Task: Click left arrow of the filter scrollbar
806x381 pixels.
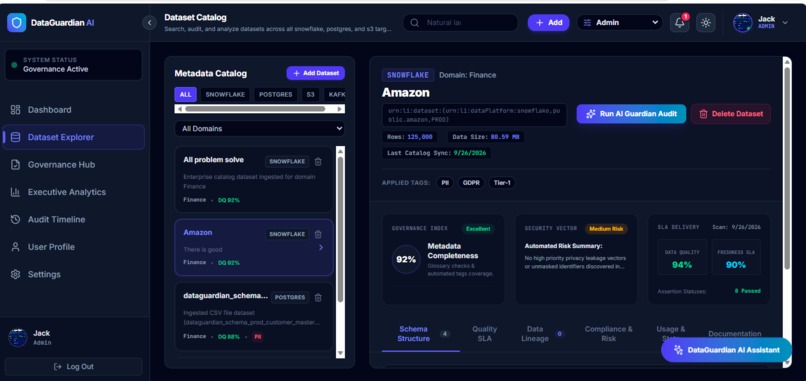Action: pyautogui.click(x=178, y=108)
